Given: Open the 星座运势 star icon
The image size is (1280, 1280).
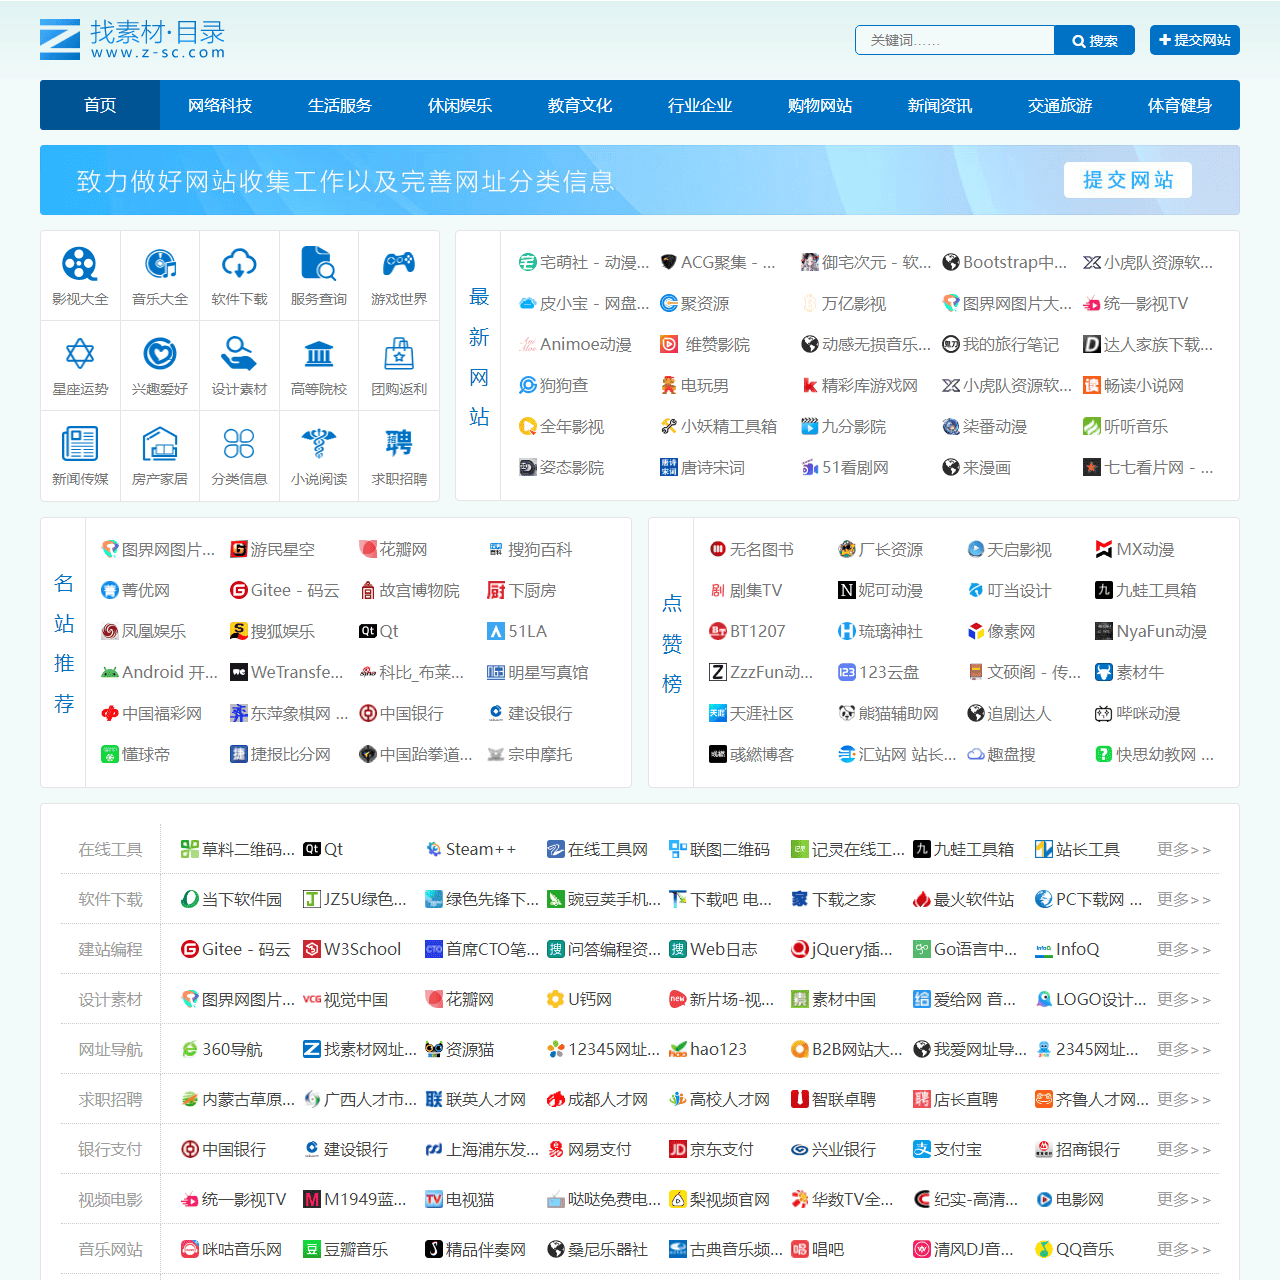Looking at the screenshot, I should point(80,354).
